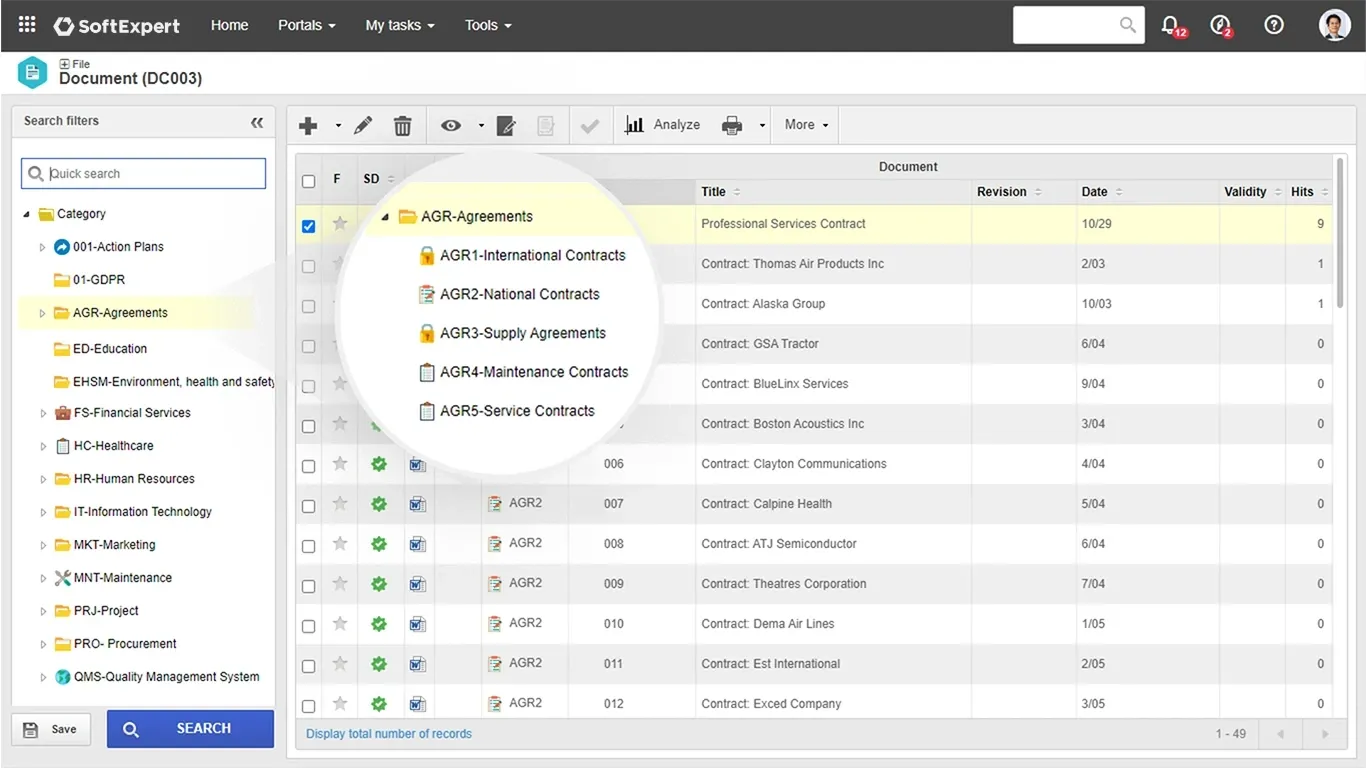The image size is (1366, 768).
Task: Check the Exced Company row checkbox
Action: tap(308, 706)
